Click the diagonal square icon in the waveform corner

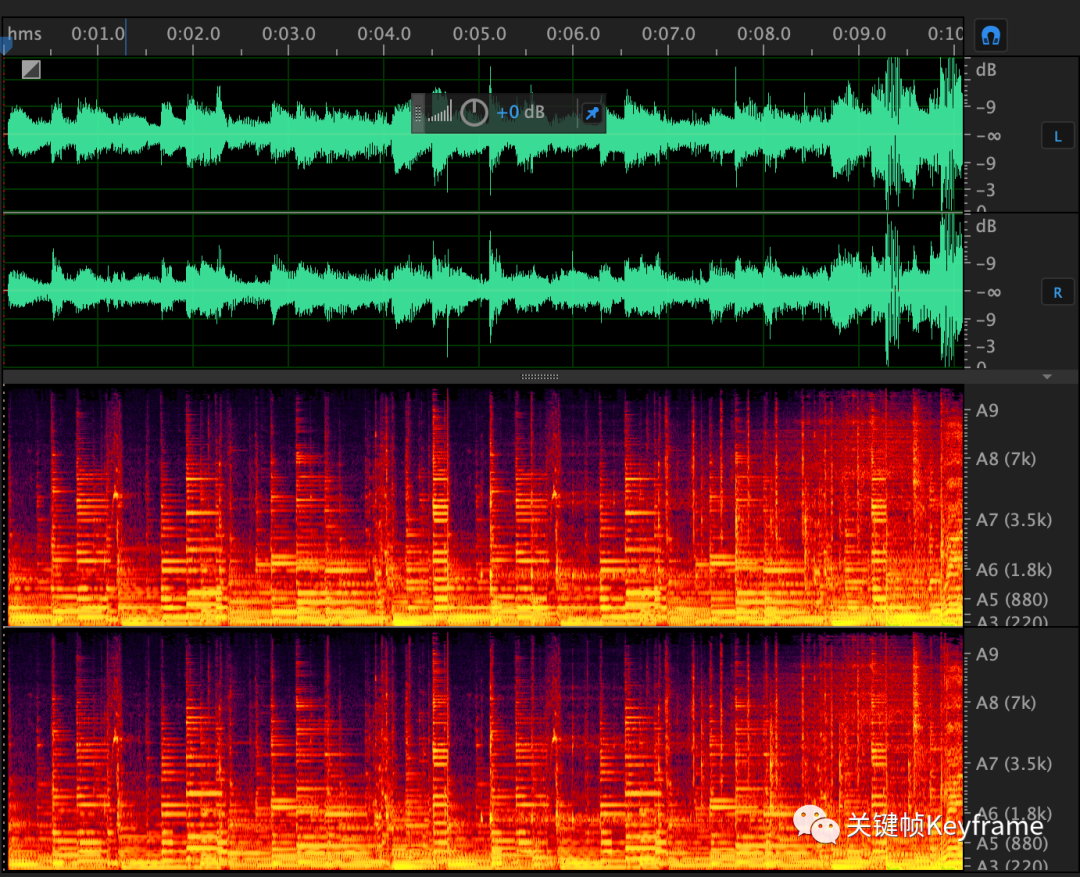click(x=31, y=69)
